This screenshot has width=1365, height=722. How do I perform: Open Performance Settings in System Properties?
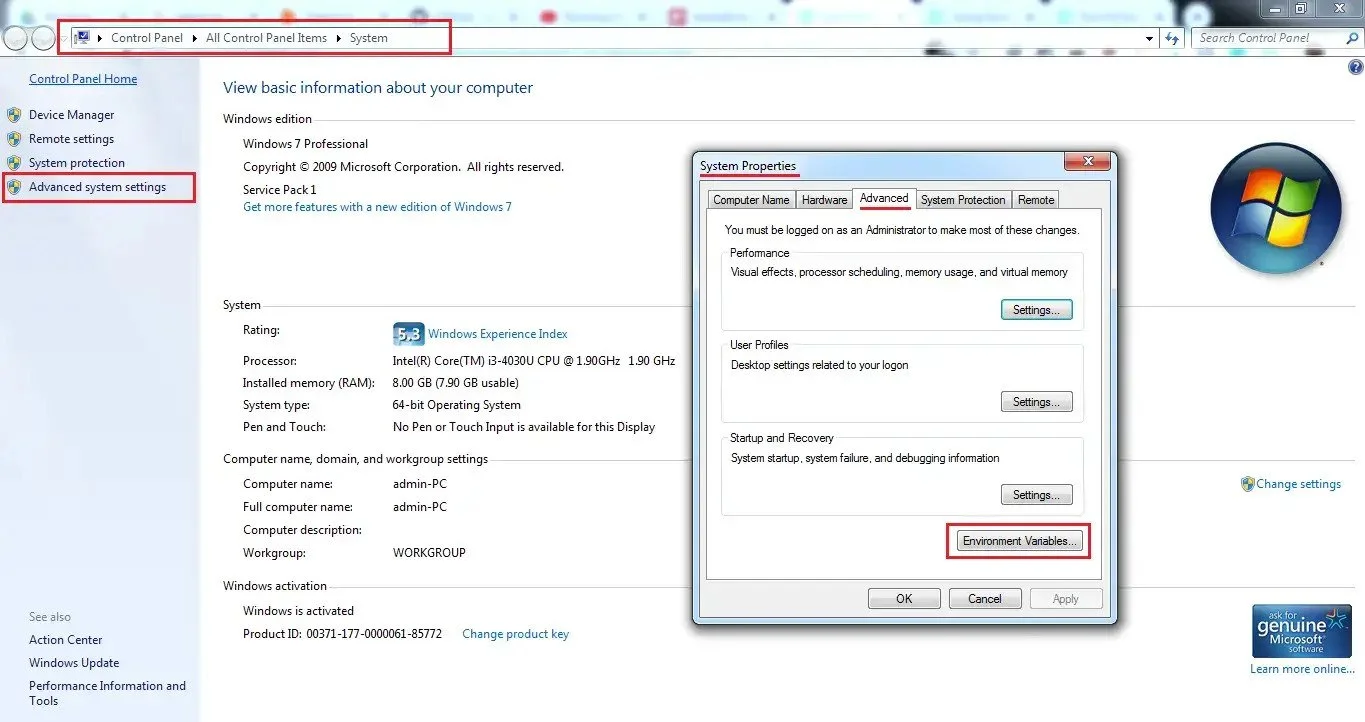1036,309
